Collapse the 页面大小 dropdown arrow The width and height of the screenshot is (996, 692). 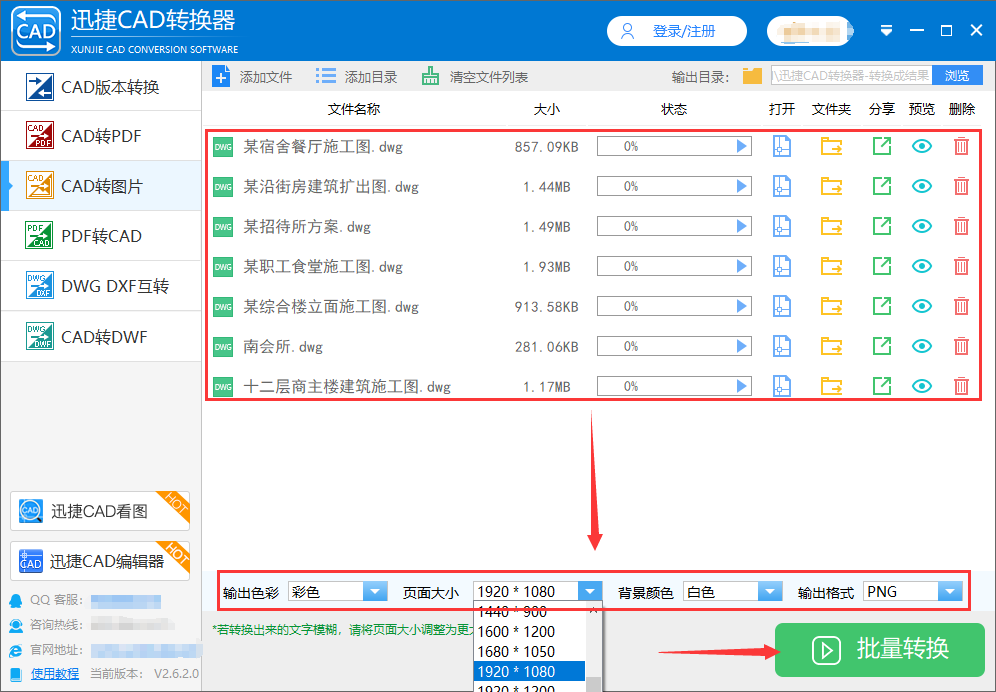click(x=590, y=592)
